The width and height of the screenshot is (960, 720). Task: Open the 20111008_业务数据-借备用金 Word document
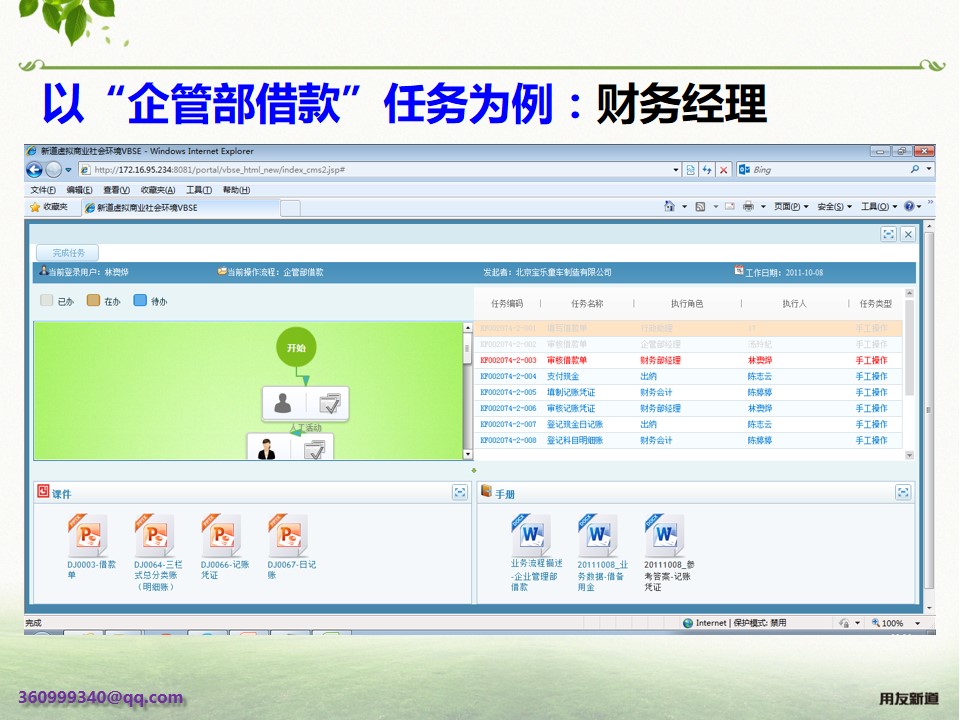pyautogui.click(x=601, y=551)
